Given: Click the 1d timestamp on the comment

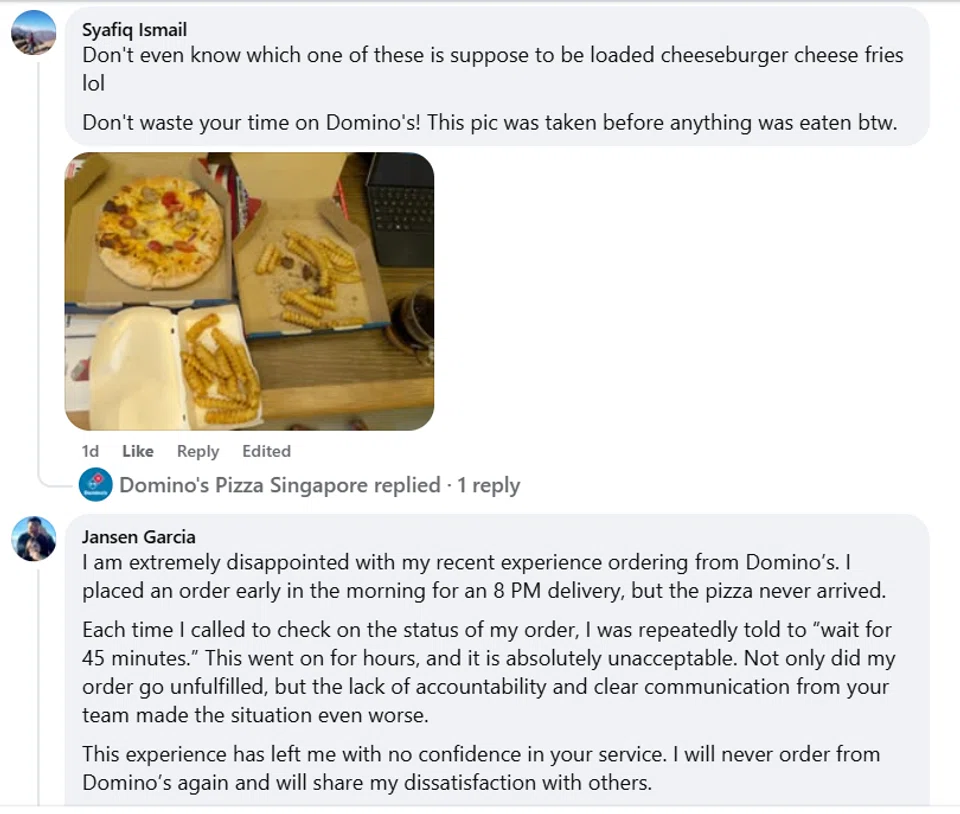Looking at the screenshot, I should tap(90, 451).
